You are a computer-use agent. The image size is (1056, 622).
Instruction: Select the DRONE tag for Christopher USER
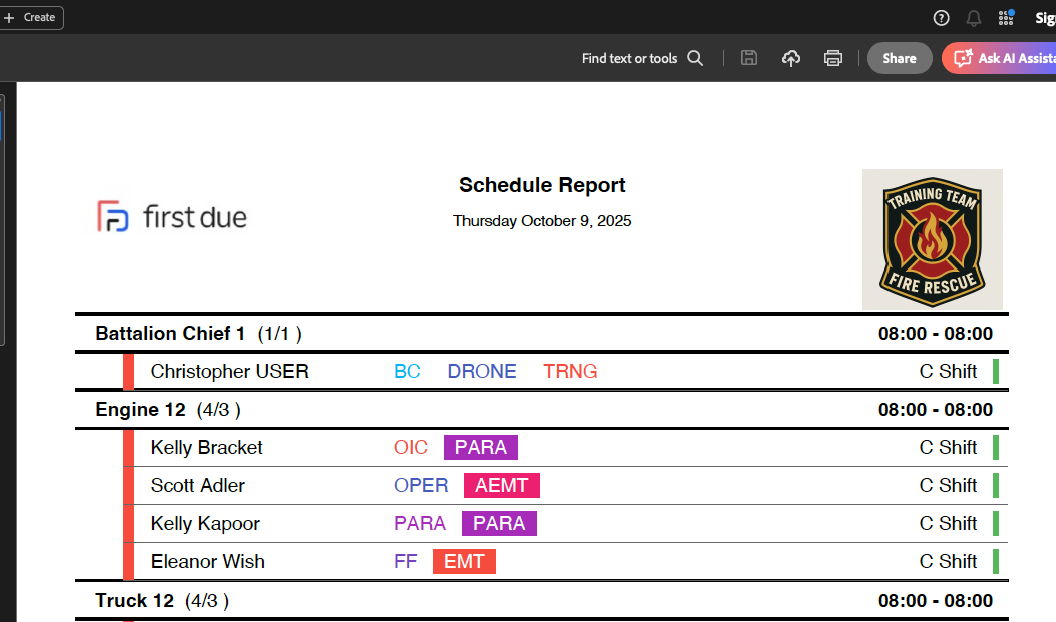[x=482, y=371]
